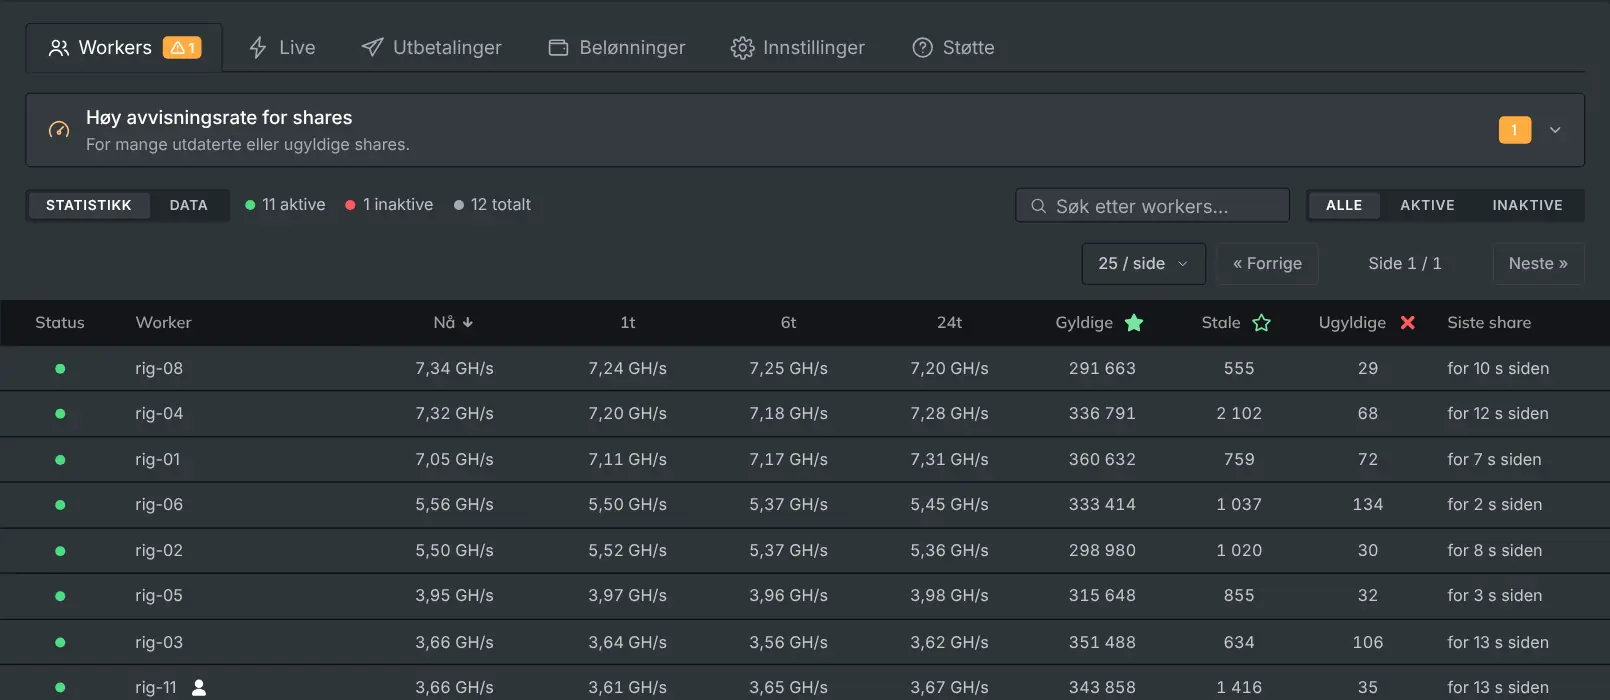Open worker rig-03
The width and height of the screenshot is (1610, 700).
click(159, 643)
